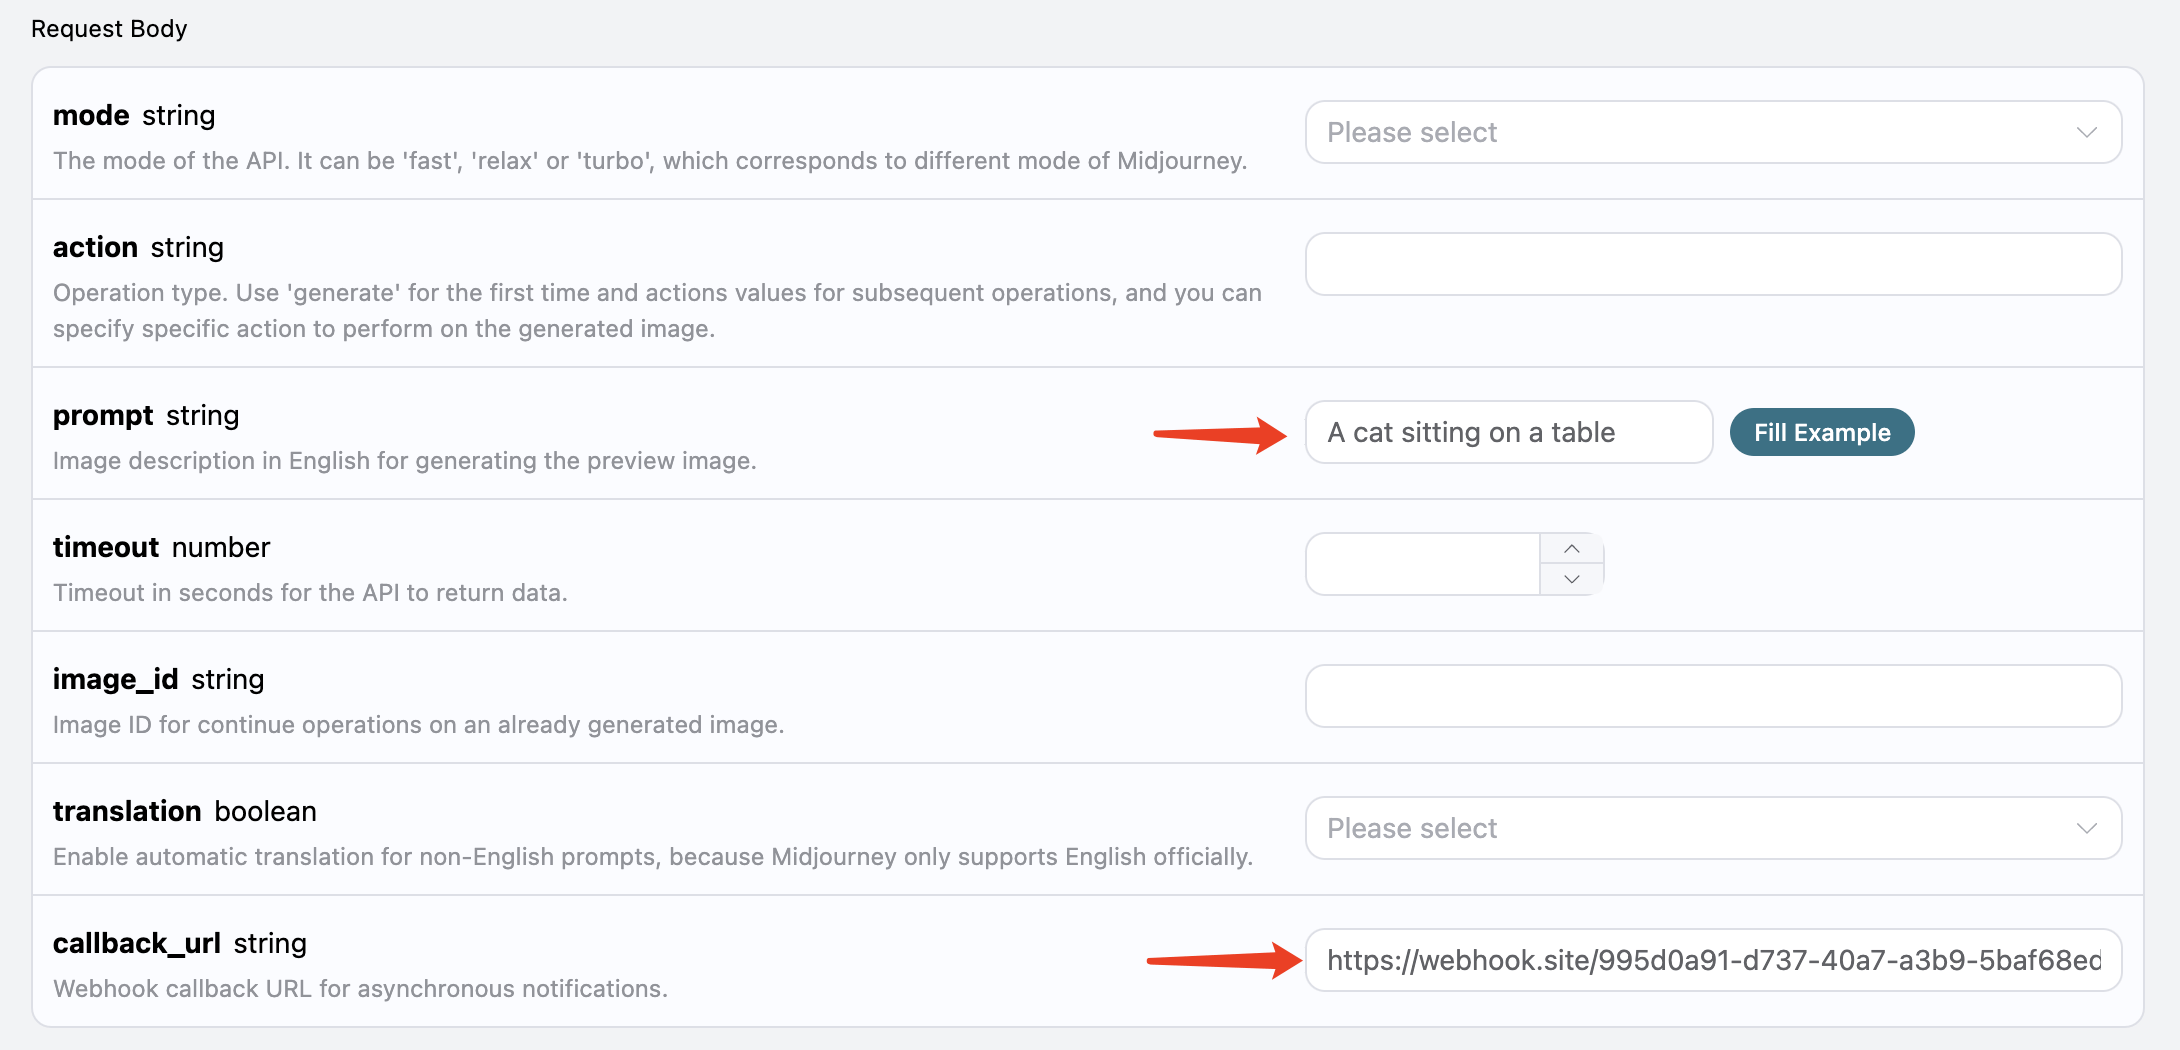
Task: Click the callback_url webhook input field
Action: pyautogui.click(x=1712, y=960)
